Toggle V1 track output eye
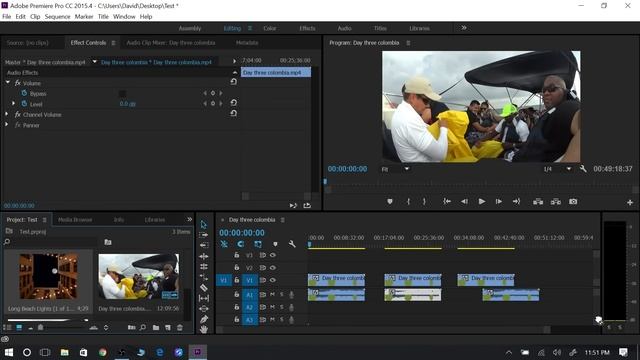This screenshot has height=360, width=640. pos(273,280)
